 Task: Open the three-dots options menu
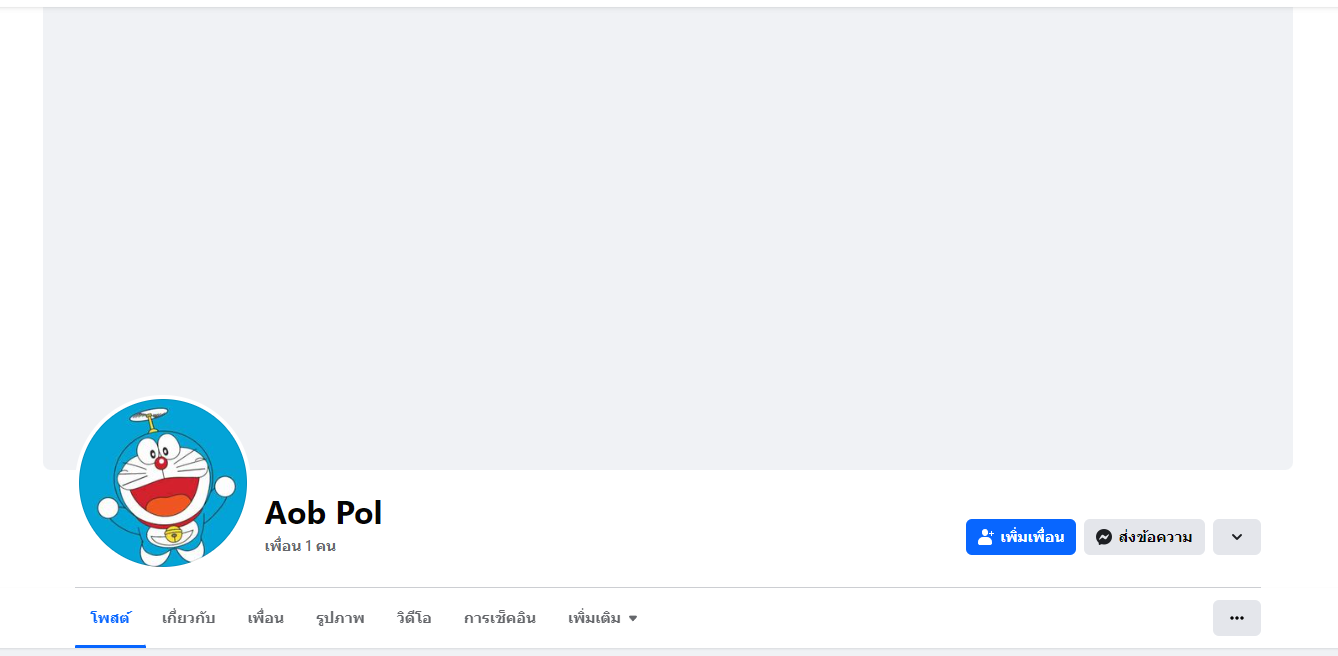(x=1236, y=618)
